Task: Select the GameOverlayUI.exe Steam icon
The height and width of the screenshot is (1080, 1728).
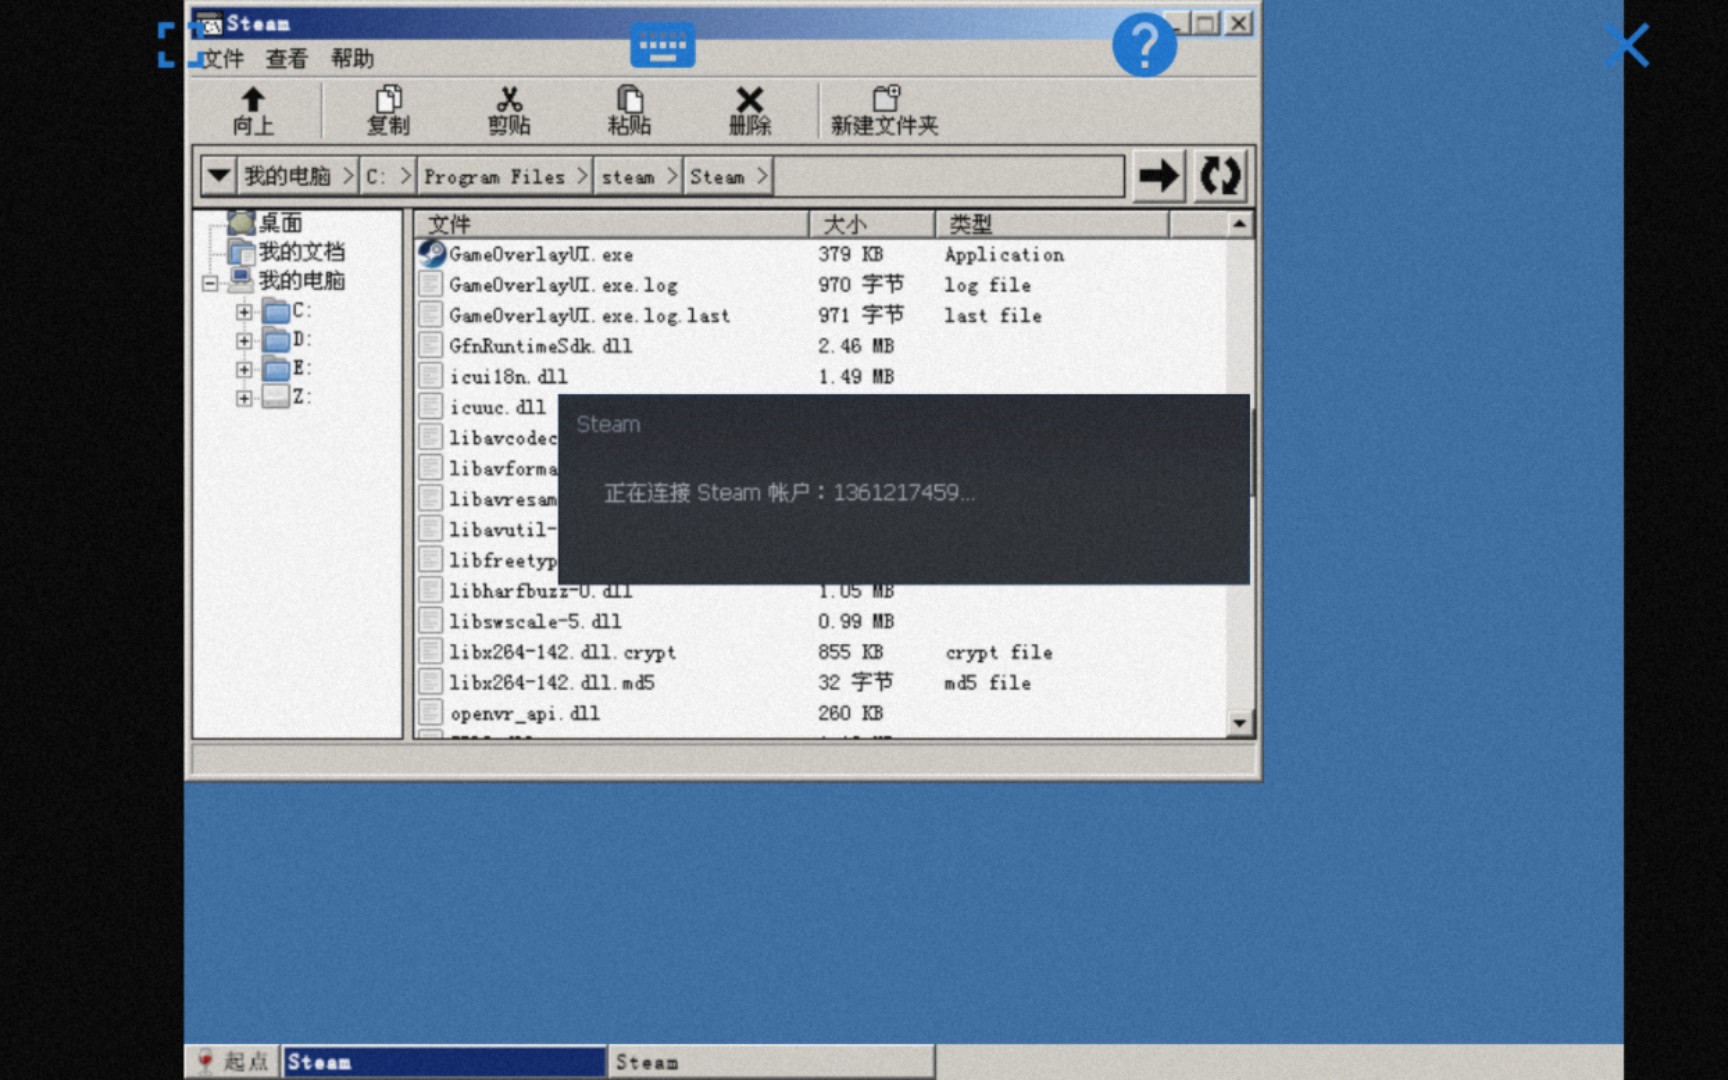Action: tap(432, 254)
